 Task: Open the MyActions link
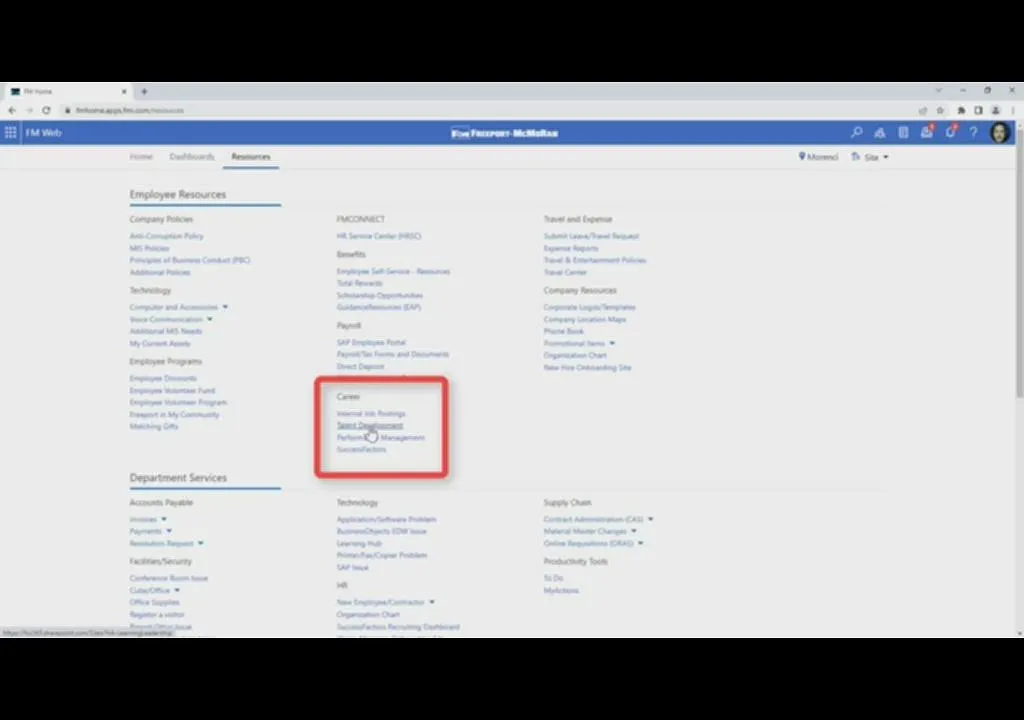(561, 591)
